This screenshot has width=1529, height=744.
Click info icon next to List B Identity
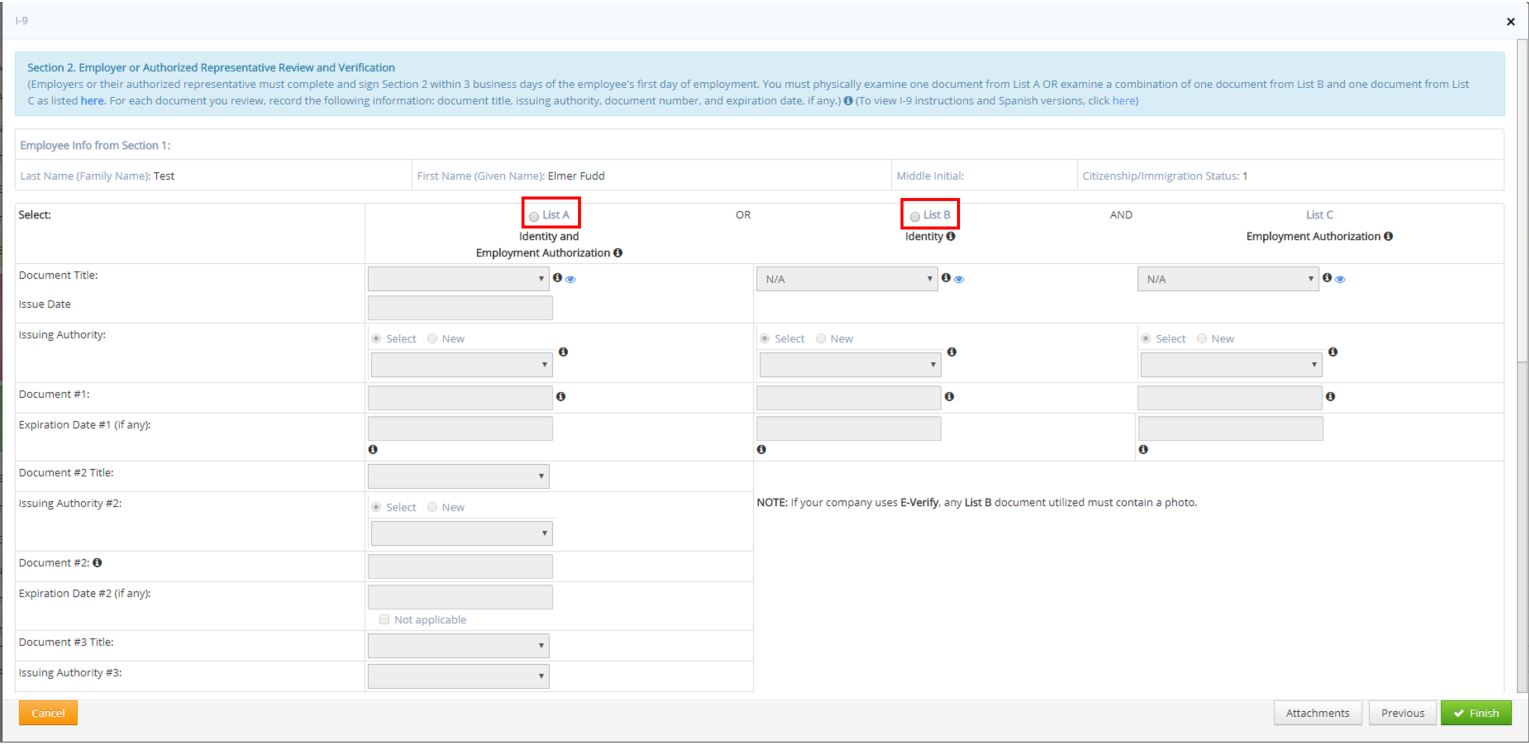[x=950, y=236]
